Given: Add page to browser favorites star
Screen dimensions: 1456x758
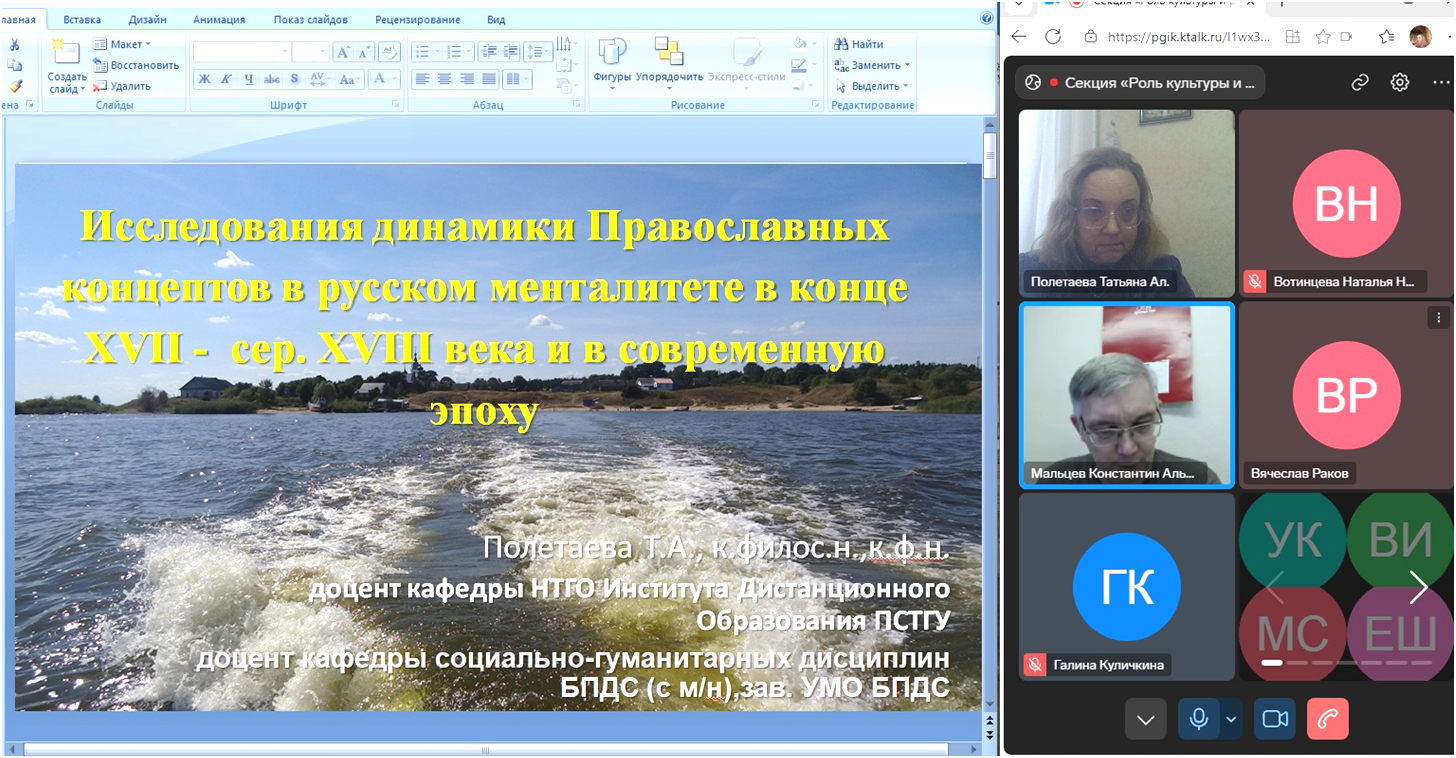Looking at the screenshot, I should point(1323,37).
